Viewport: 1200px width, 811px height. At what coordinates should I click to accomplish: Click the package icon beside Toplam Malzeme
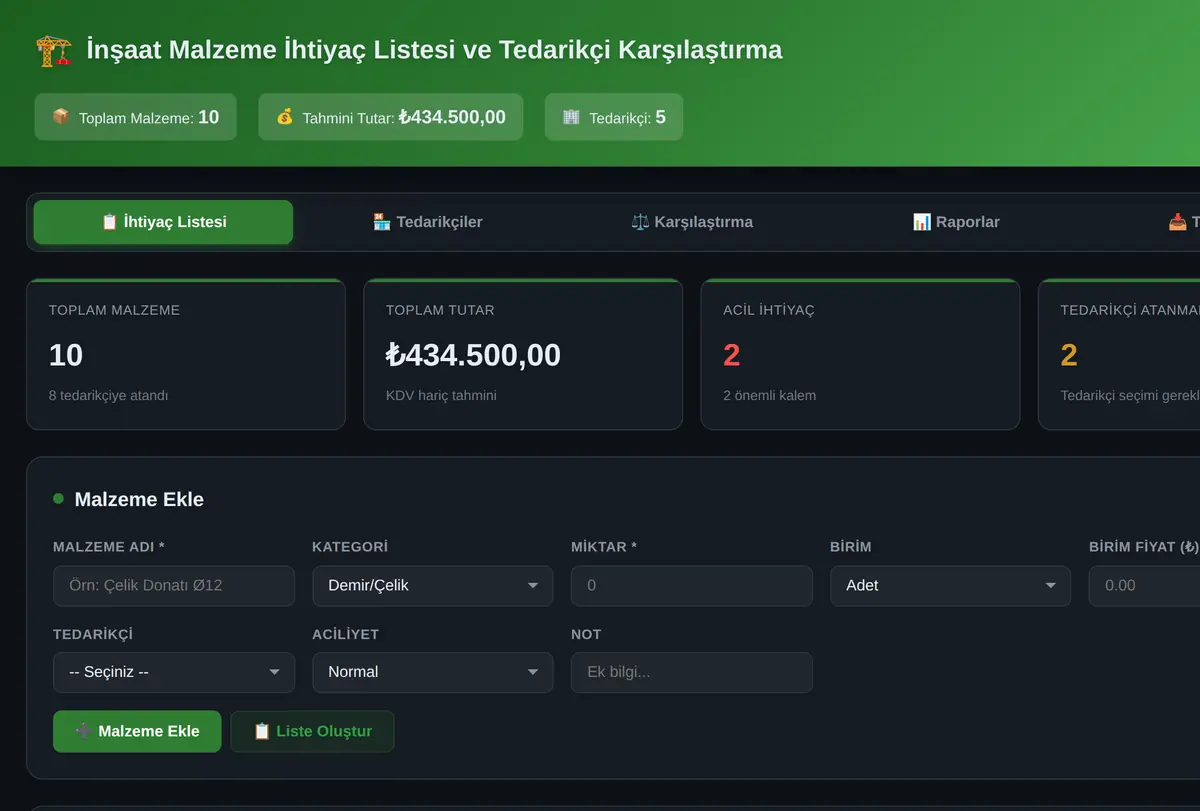pos(61,117)
